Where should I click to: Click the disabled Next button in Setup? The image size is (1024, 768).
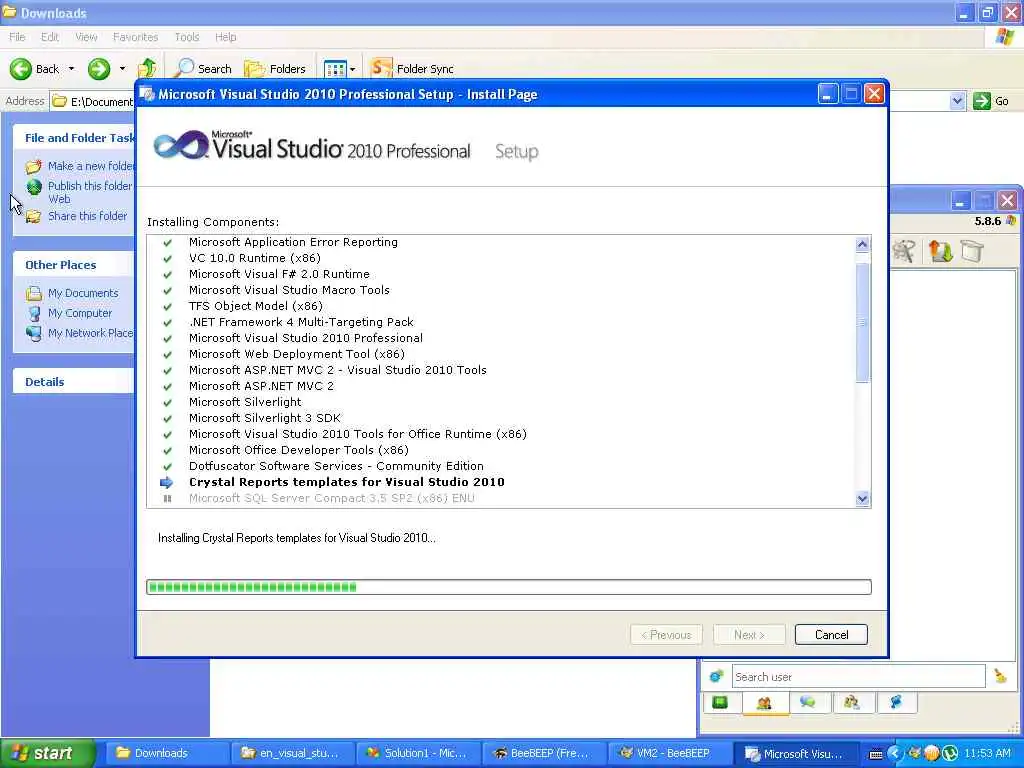[x=749, y=635]
